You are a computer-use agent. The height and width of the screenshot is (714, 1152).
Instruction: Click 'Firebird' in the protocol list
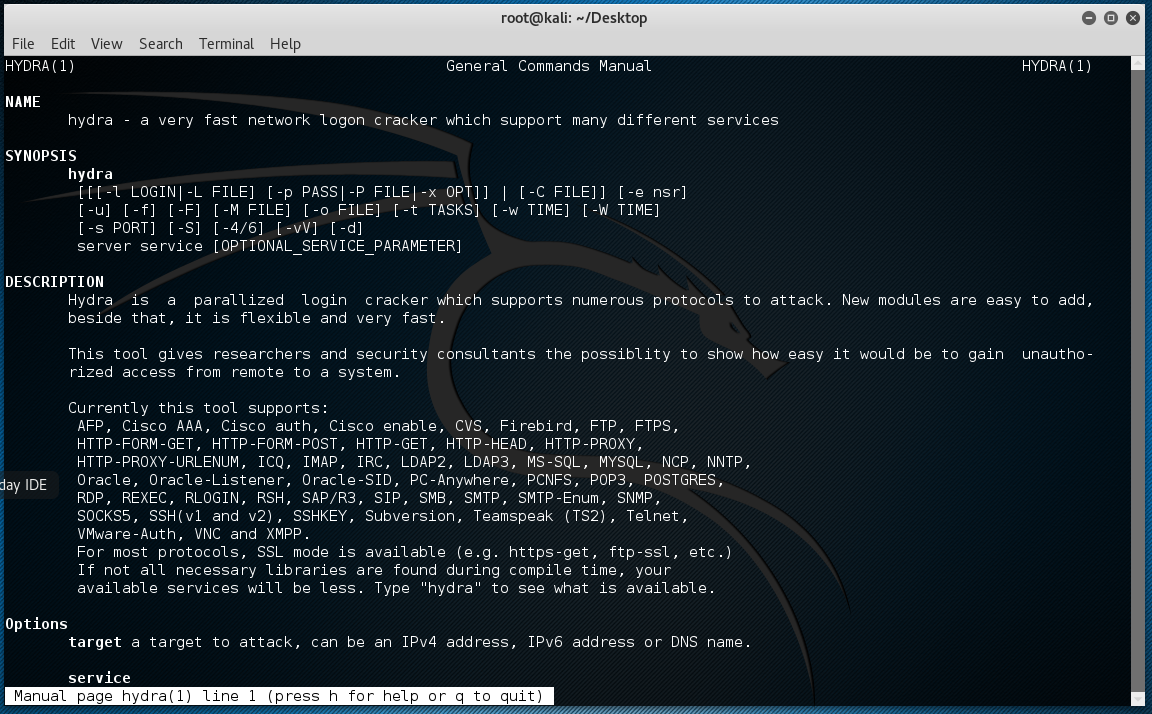coord(536,426)
